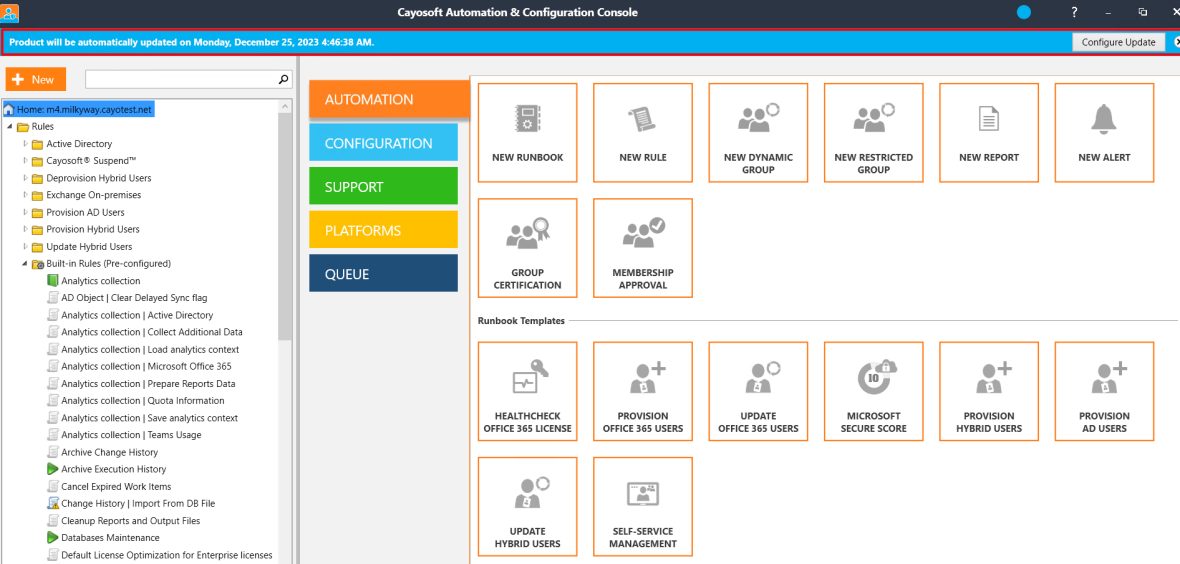Viewport: 1180px width, 564px height.
Task: Click the Home icon in the tree
Action: click(10, 109)
